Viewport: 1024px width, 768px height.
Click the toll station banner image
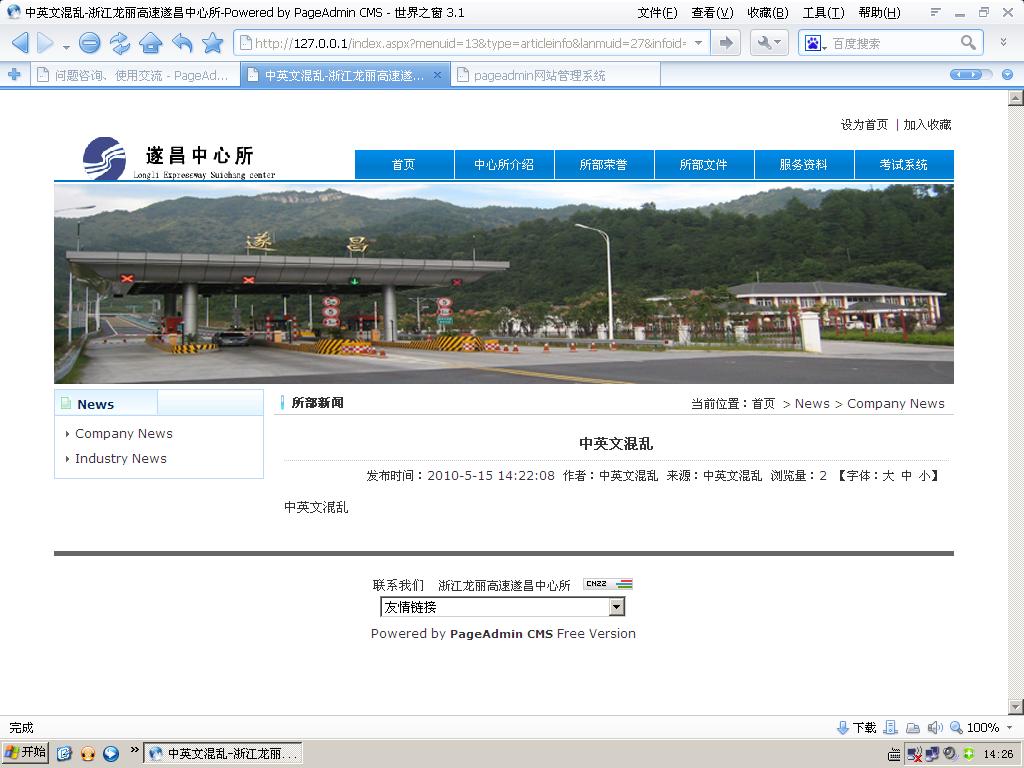[504, 283]
